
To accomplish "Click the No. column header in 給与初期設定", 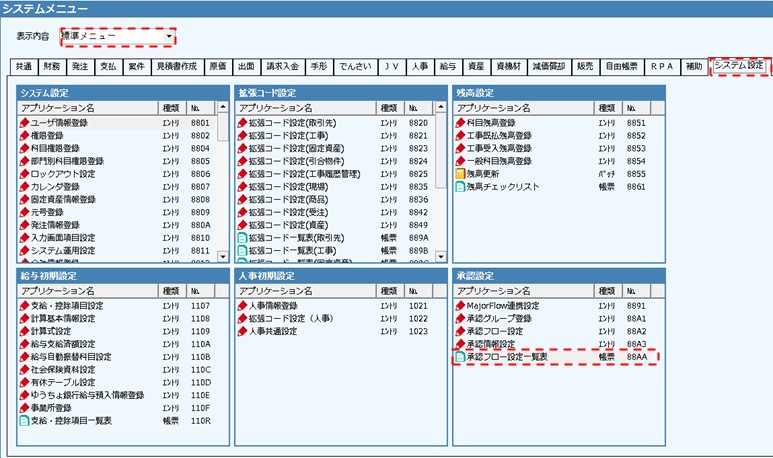I will 197,290.
